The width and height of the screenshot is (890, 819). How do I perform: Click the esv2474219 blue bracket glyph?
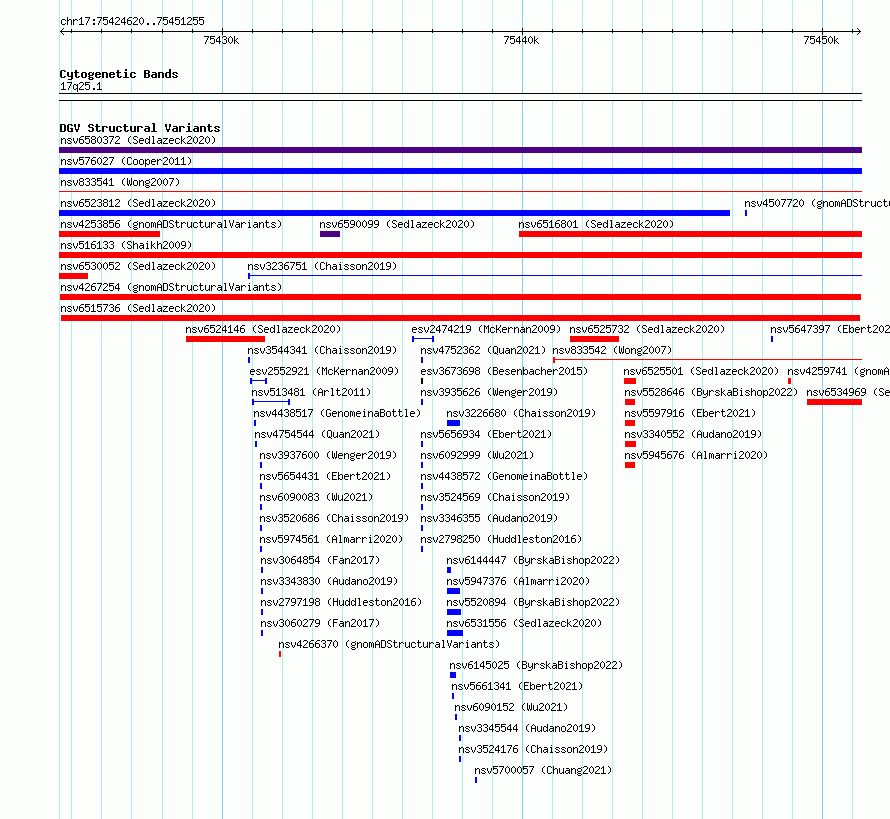click(x=423, y=339)
